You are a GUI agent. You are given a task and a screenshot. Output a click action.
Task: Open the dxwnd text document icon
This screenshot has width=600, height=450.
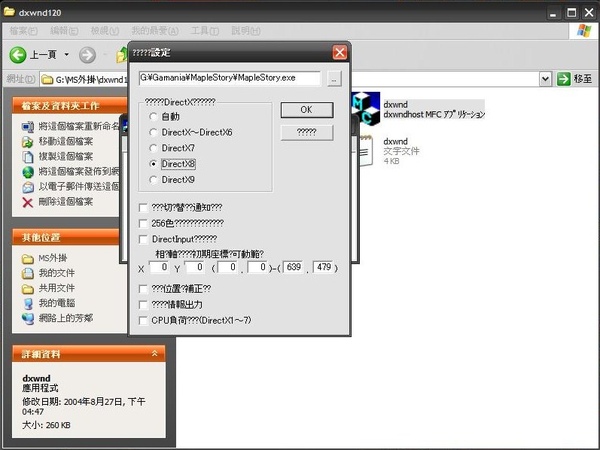[x=365, y=151]
